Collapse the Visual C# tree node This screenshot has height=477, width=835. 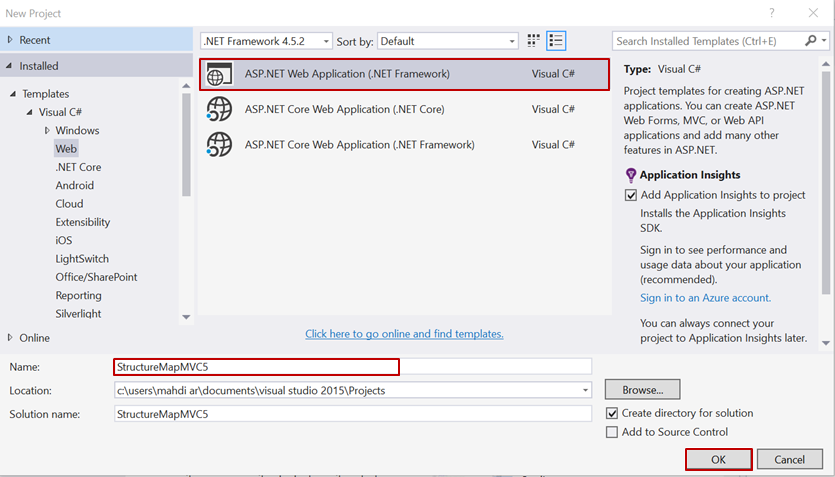(29, 112)
